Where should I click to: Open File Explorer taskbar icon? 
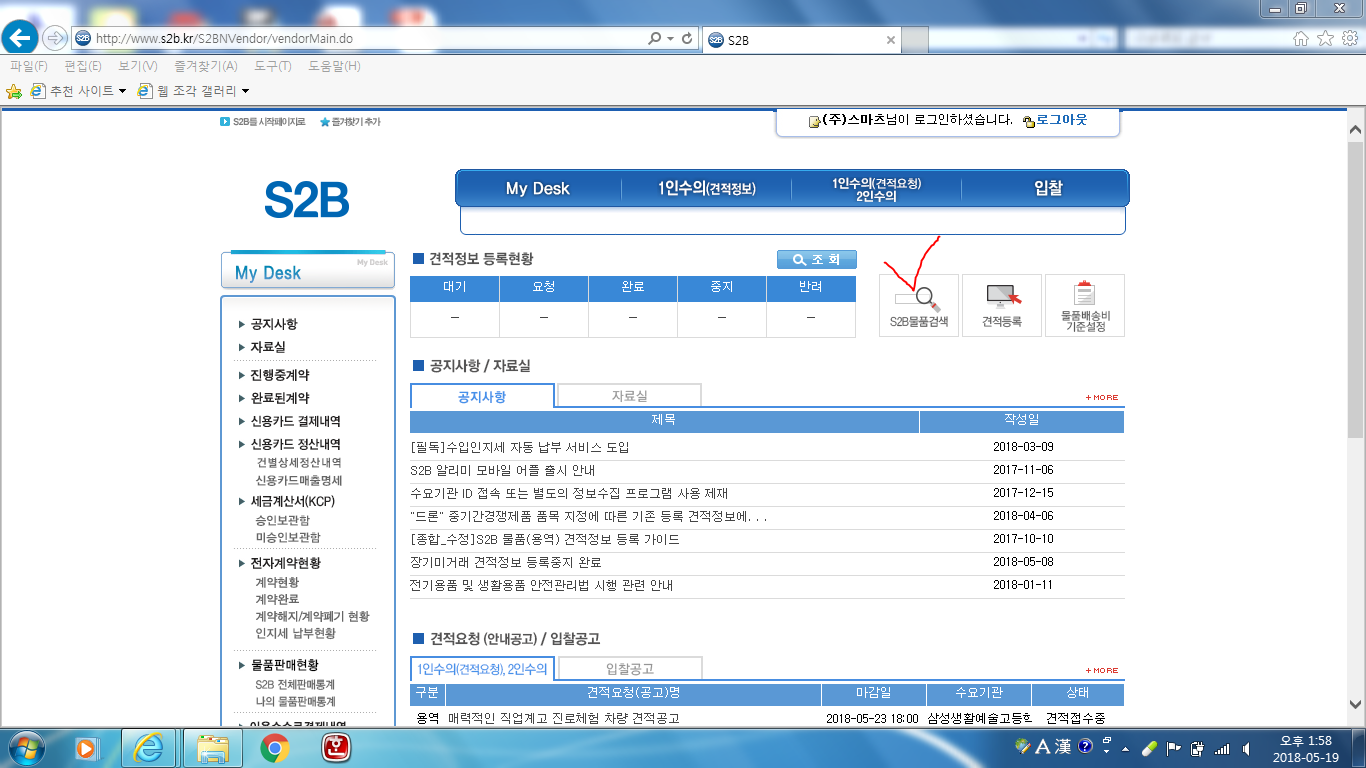click(x=214, y=747)
